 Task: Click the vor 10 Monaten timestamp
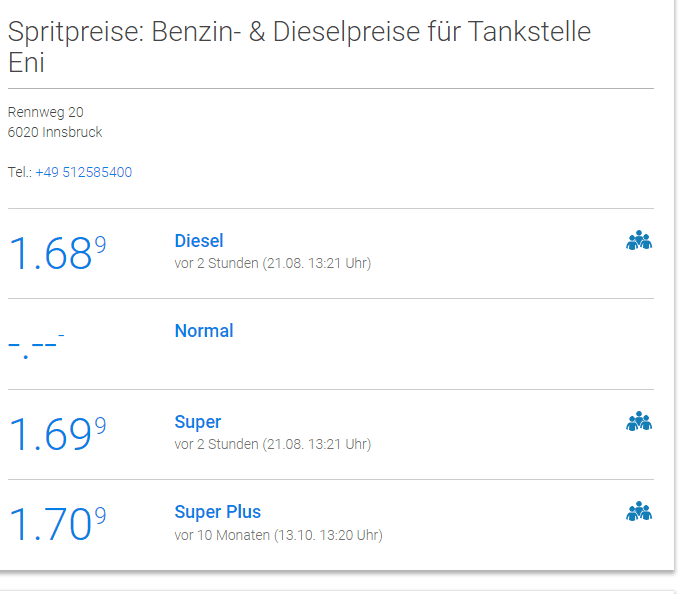coord(222,535)
